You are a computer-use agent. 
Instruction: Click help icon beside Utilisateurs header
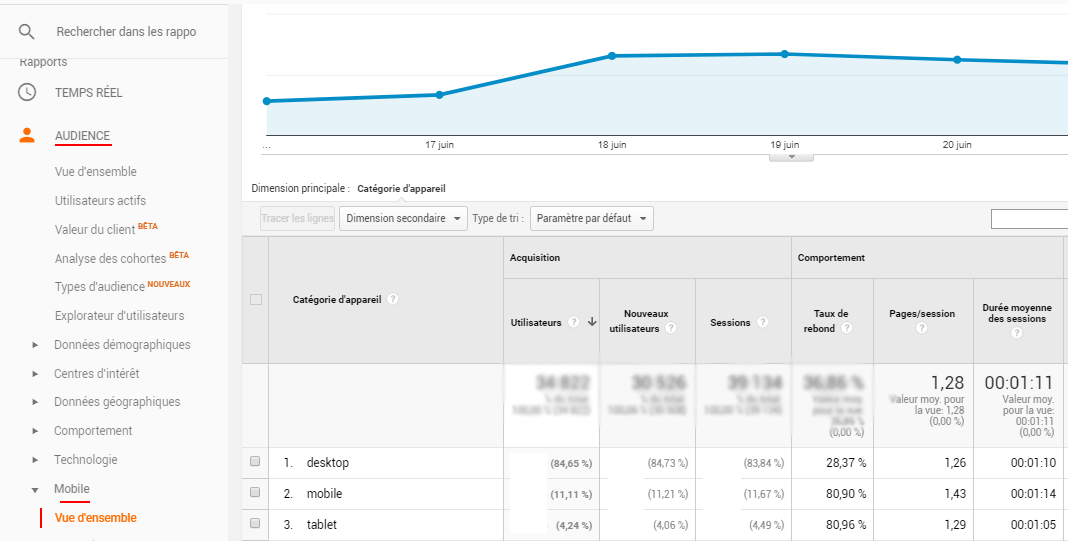tap(574, 322)
